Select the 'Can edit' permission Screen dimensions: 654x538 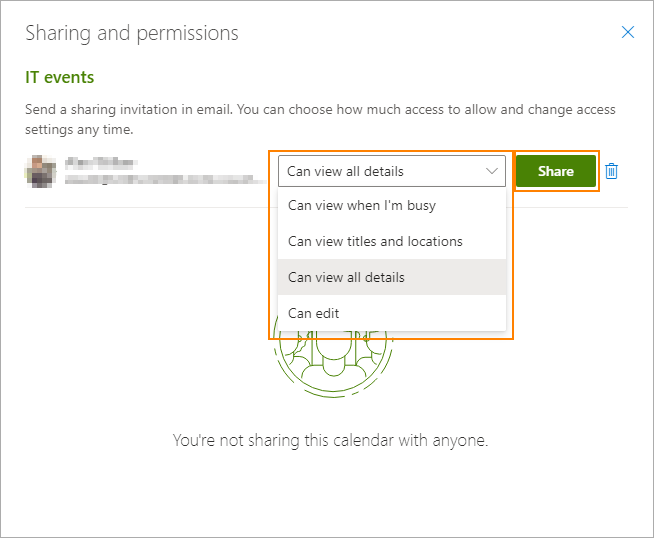[x=314, y=313]
